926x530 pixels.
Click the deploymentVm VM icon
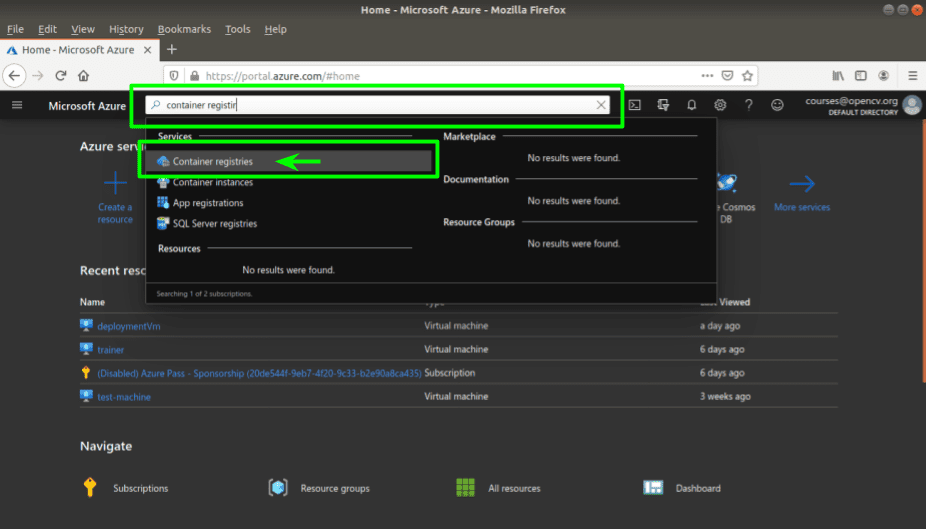86,325
